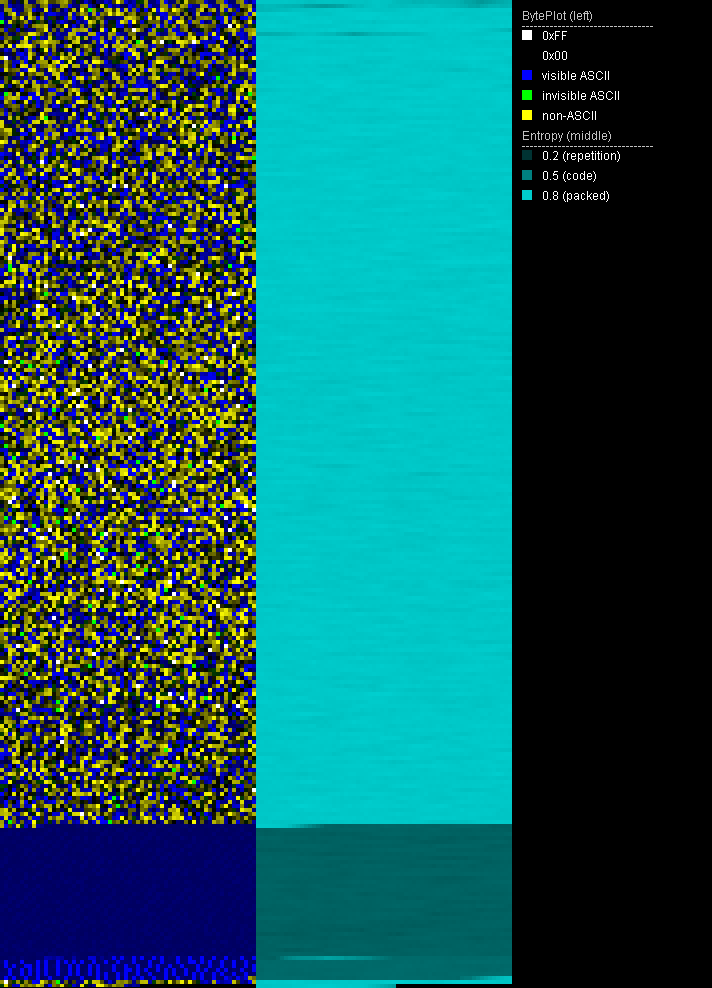Click the green invisible ASCII swatch
This screenshot has width=712, height=988.
coord(527,96)
